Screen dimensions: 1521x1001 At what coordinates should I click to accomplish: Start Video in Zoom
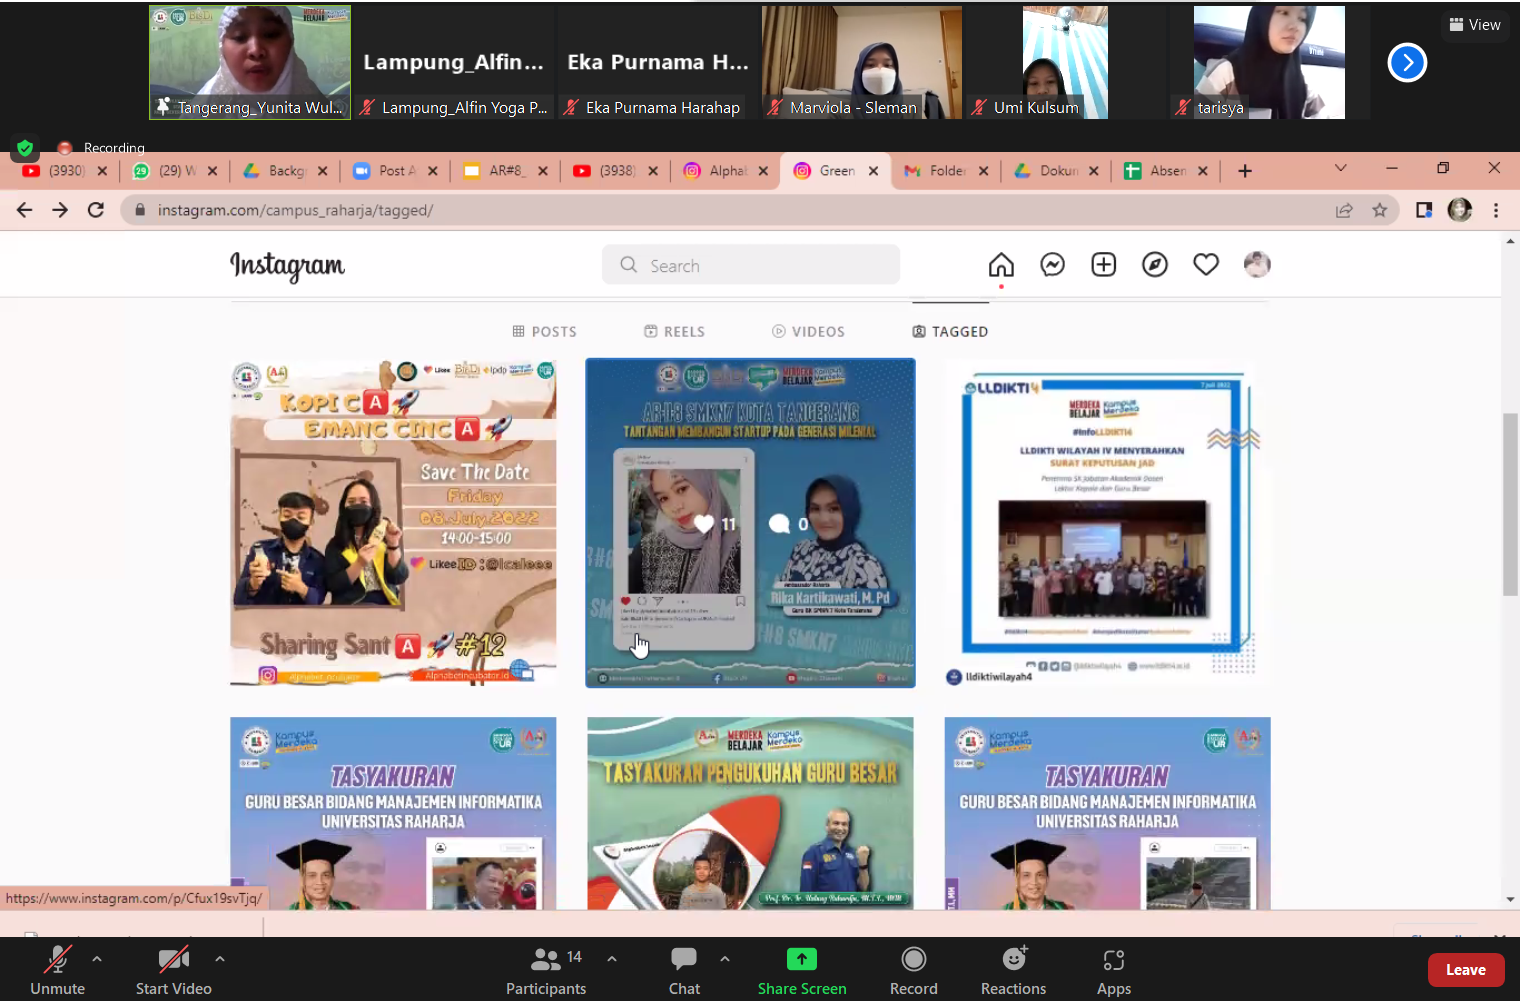coord(174,971)
